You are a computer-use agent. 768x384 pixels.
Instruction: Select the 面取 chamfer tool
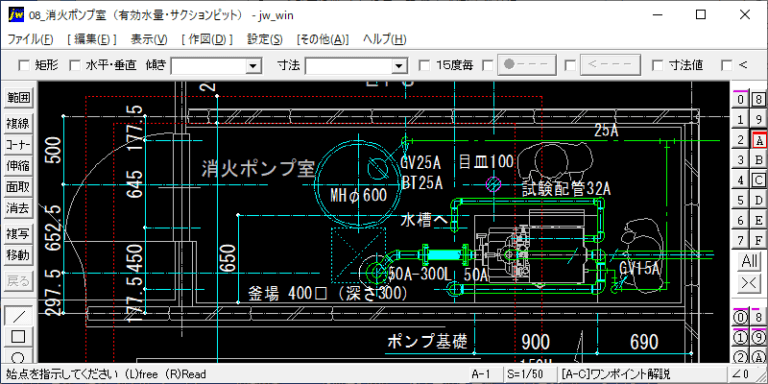pos(18,187)
